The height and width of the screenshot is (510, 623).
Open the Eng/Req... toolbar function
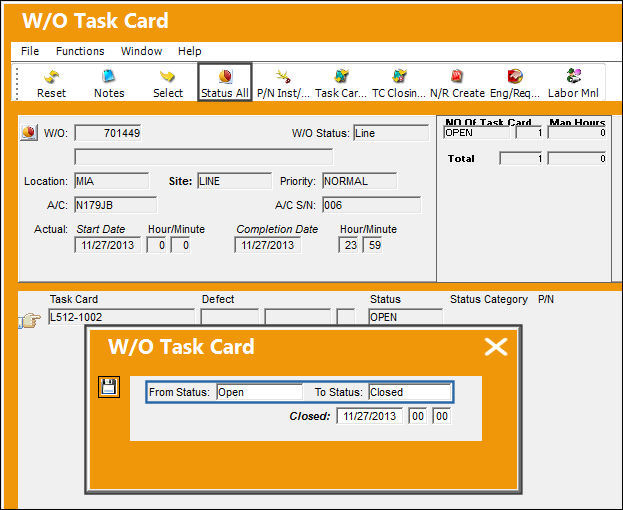[515, 83]
